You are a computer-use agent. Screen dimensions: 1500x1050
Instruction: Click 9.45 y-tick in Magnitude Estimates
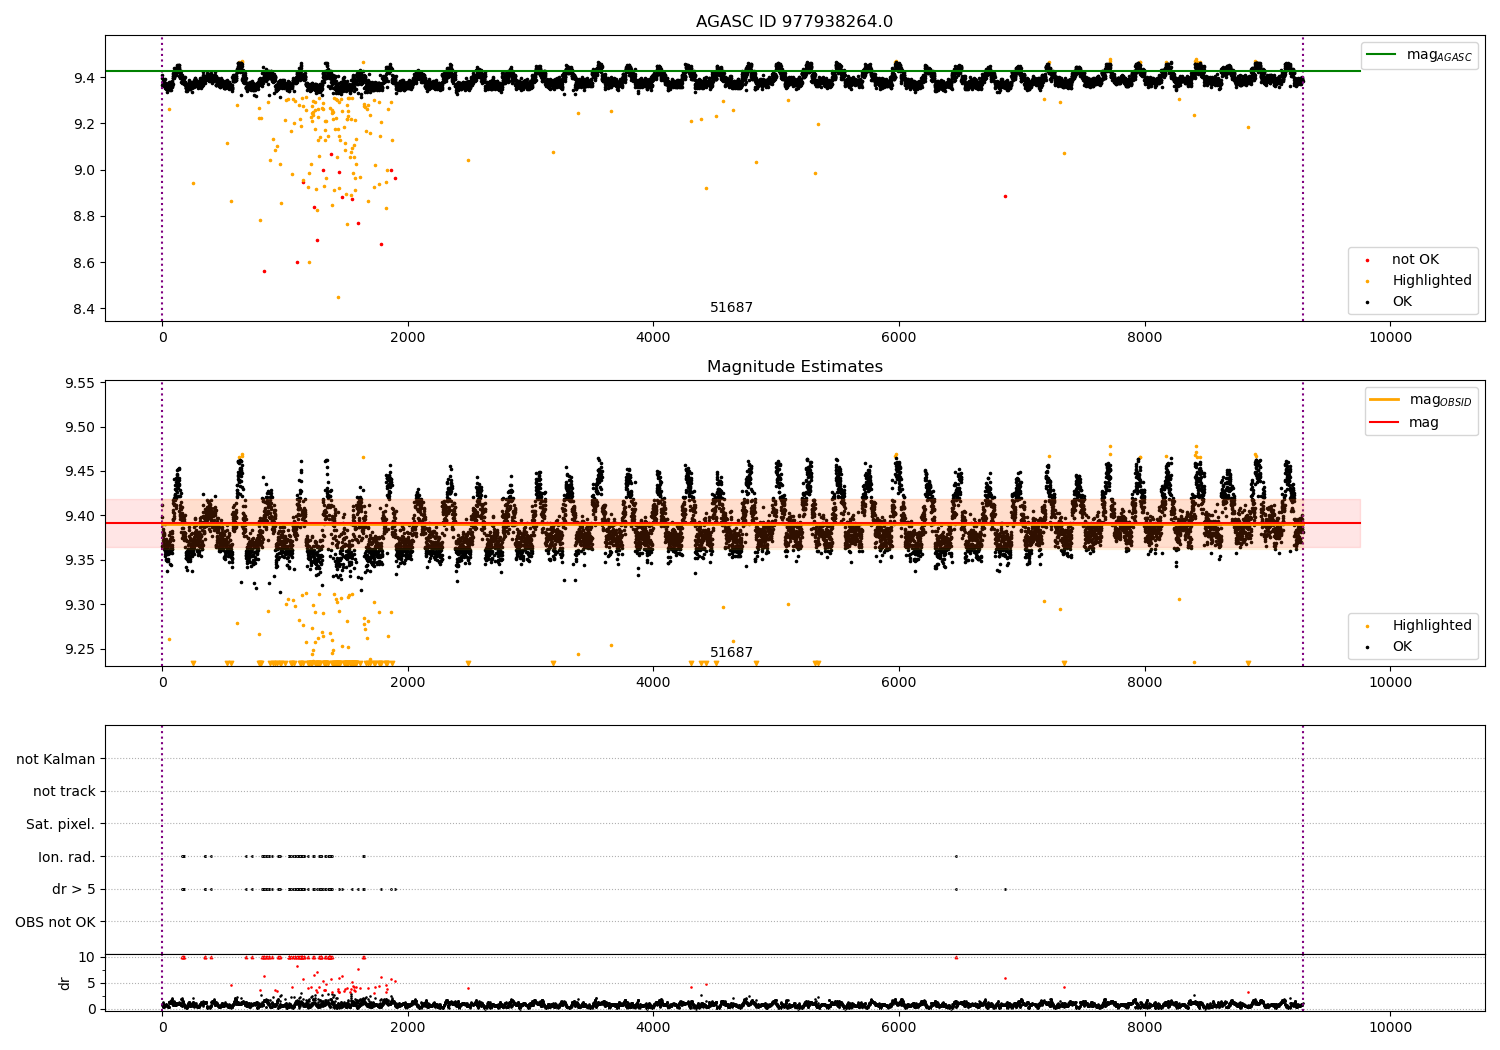[80, 472]
